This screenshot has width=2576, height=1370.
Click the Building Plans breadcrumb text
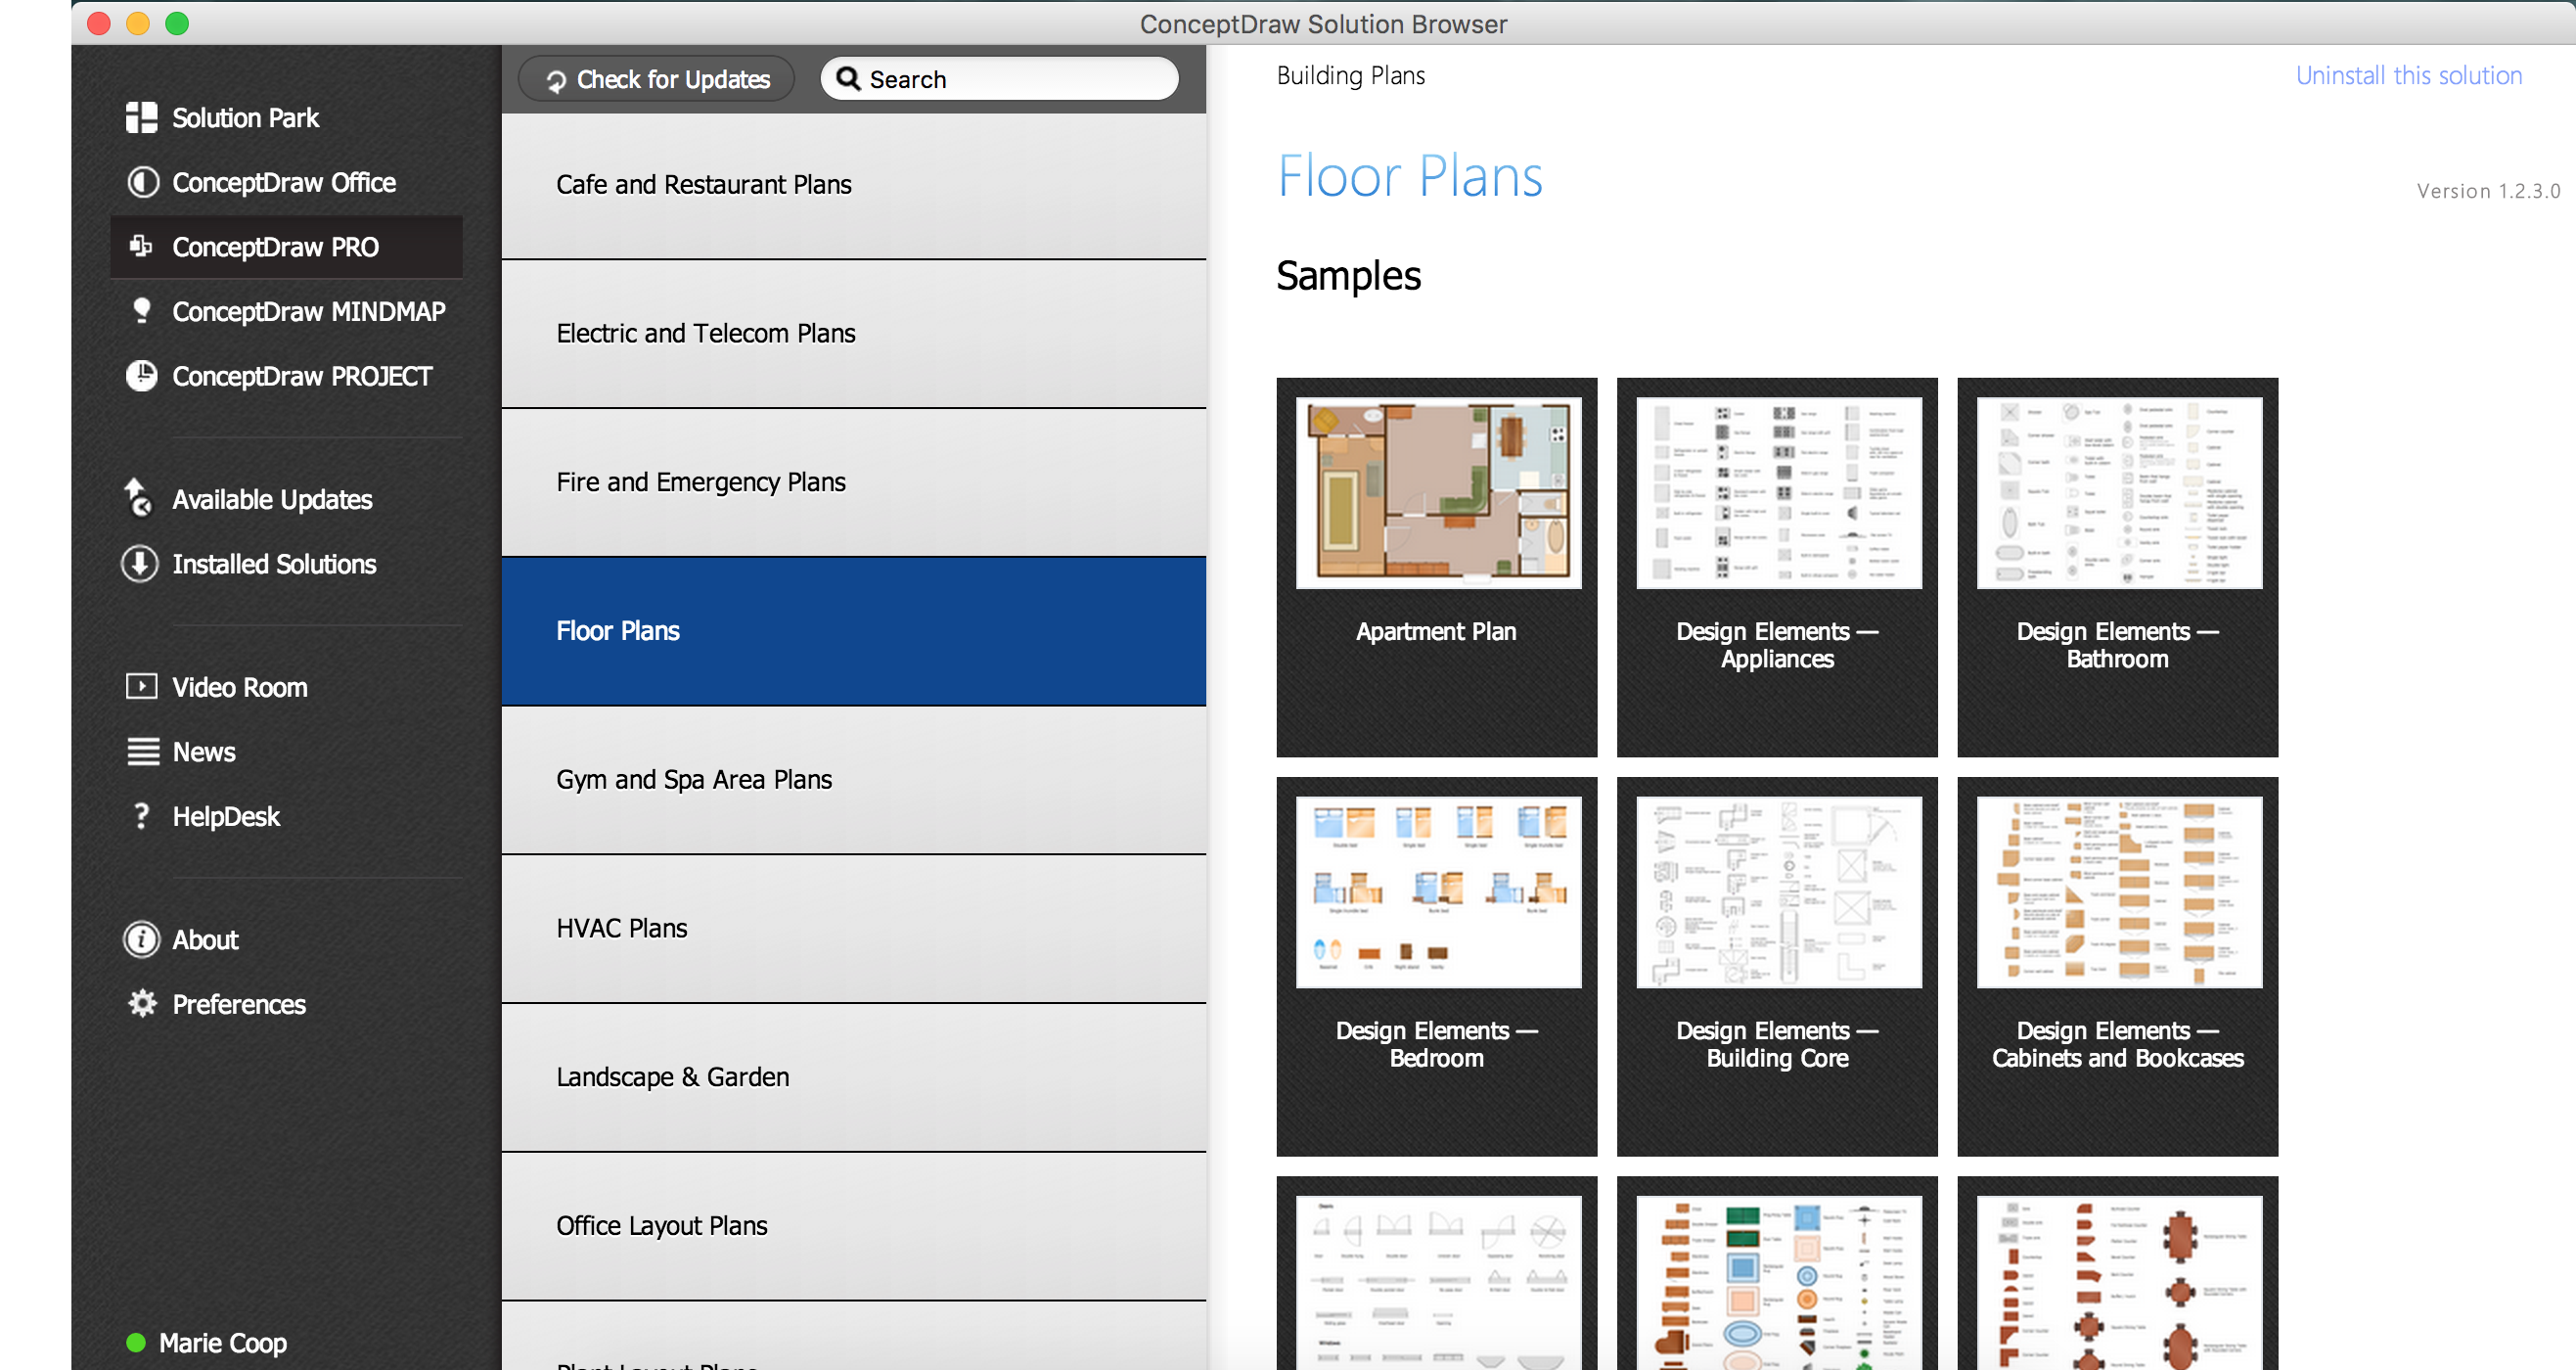1350,75
